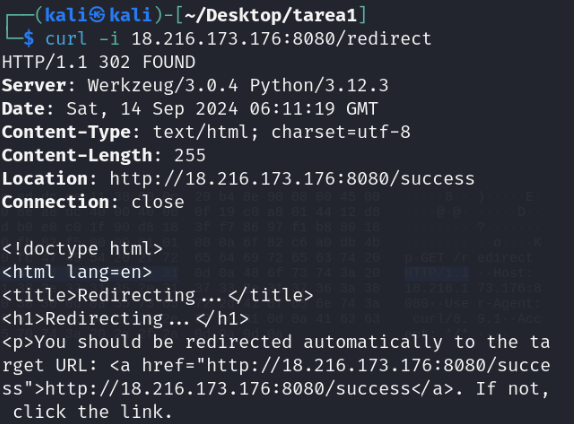Click the Content-Length value 255
This screenshot has width=576, height=424.
coord(190,156)
